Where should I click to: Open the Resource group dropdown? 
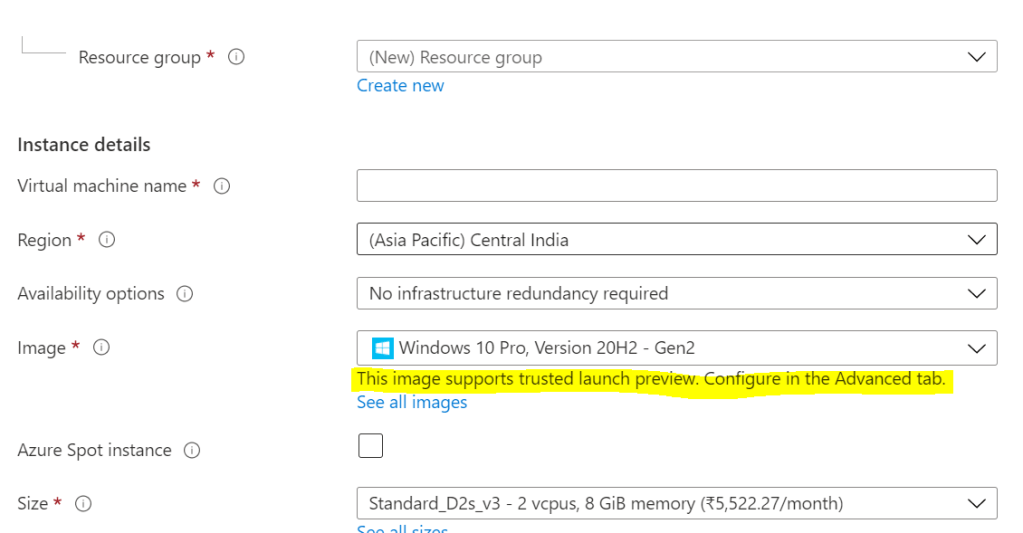point(676,57)
